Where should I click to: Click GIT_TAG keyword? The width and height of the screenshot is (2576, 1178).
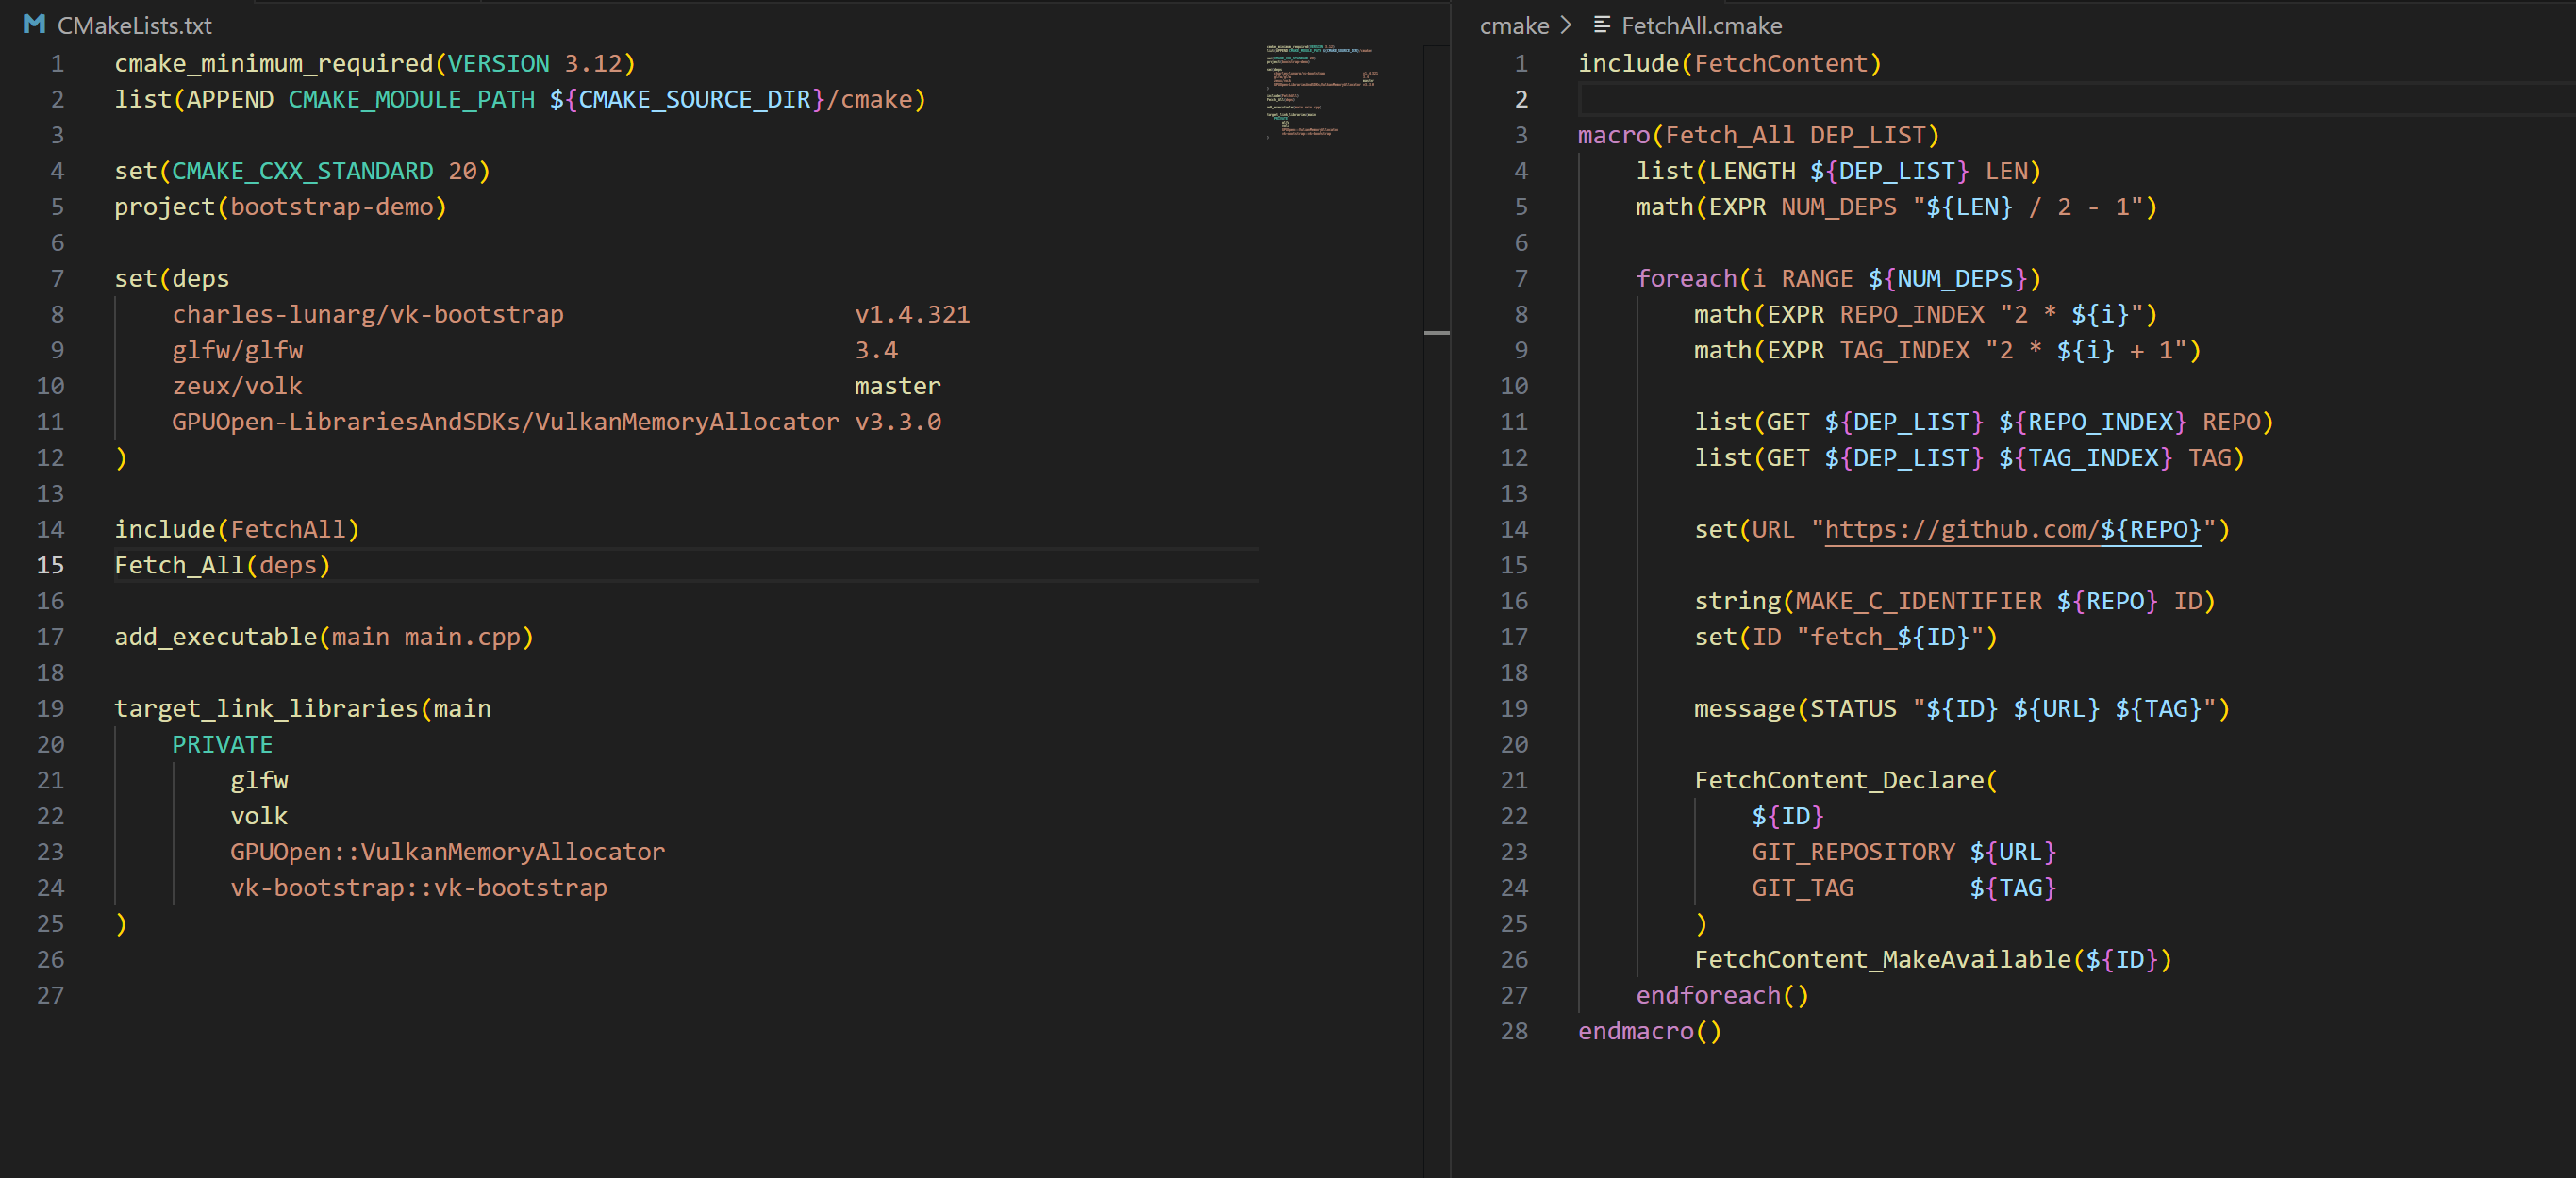(x=1802, y=888)
